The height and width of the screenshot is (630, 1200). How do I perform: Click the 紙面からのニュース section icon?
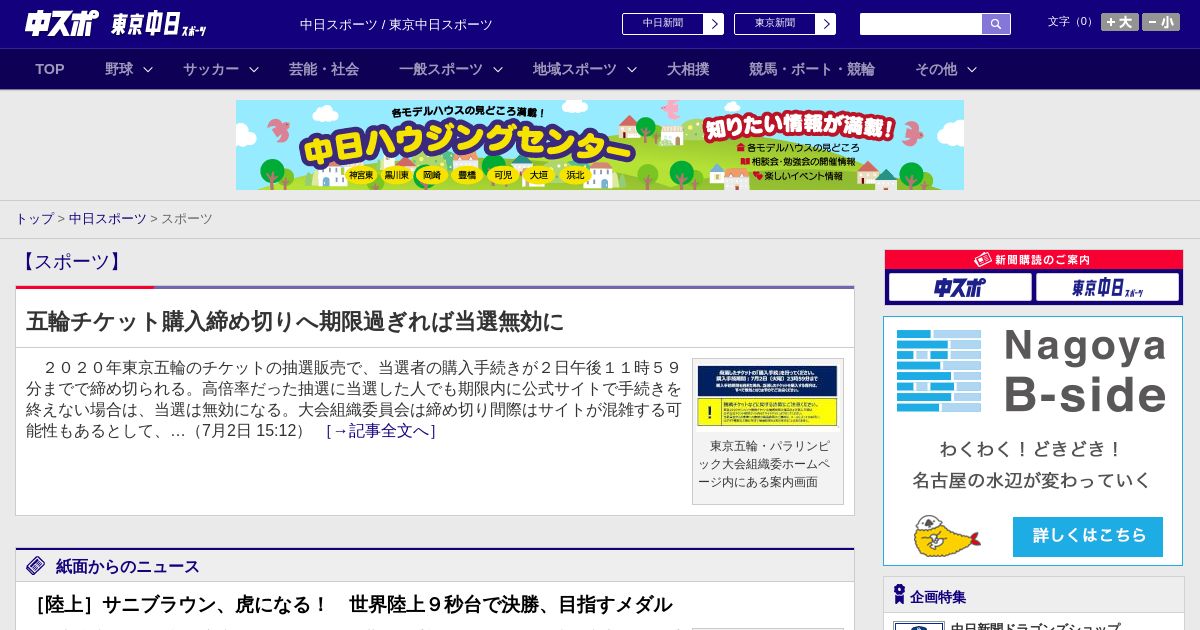click(36, 565)
